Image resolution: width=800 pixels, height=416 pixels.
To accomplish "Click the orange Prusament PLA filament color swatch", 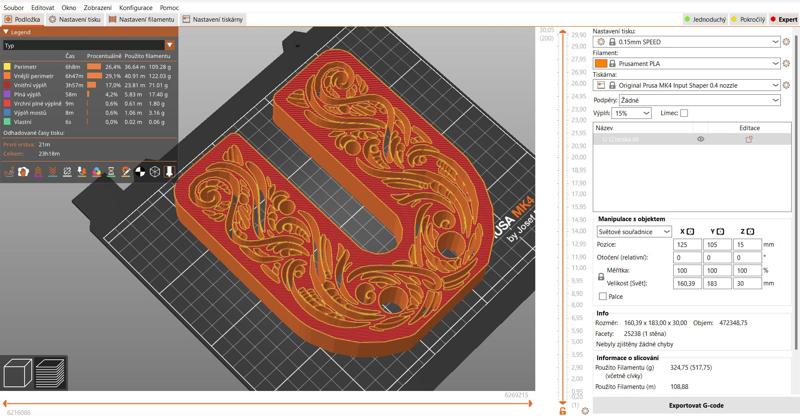I will click(x=601, y=64).
